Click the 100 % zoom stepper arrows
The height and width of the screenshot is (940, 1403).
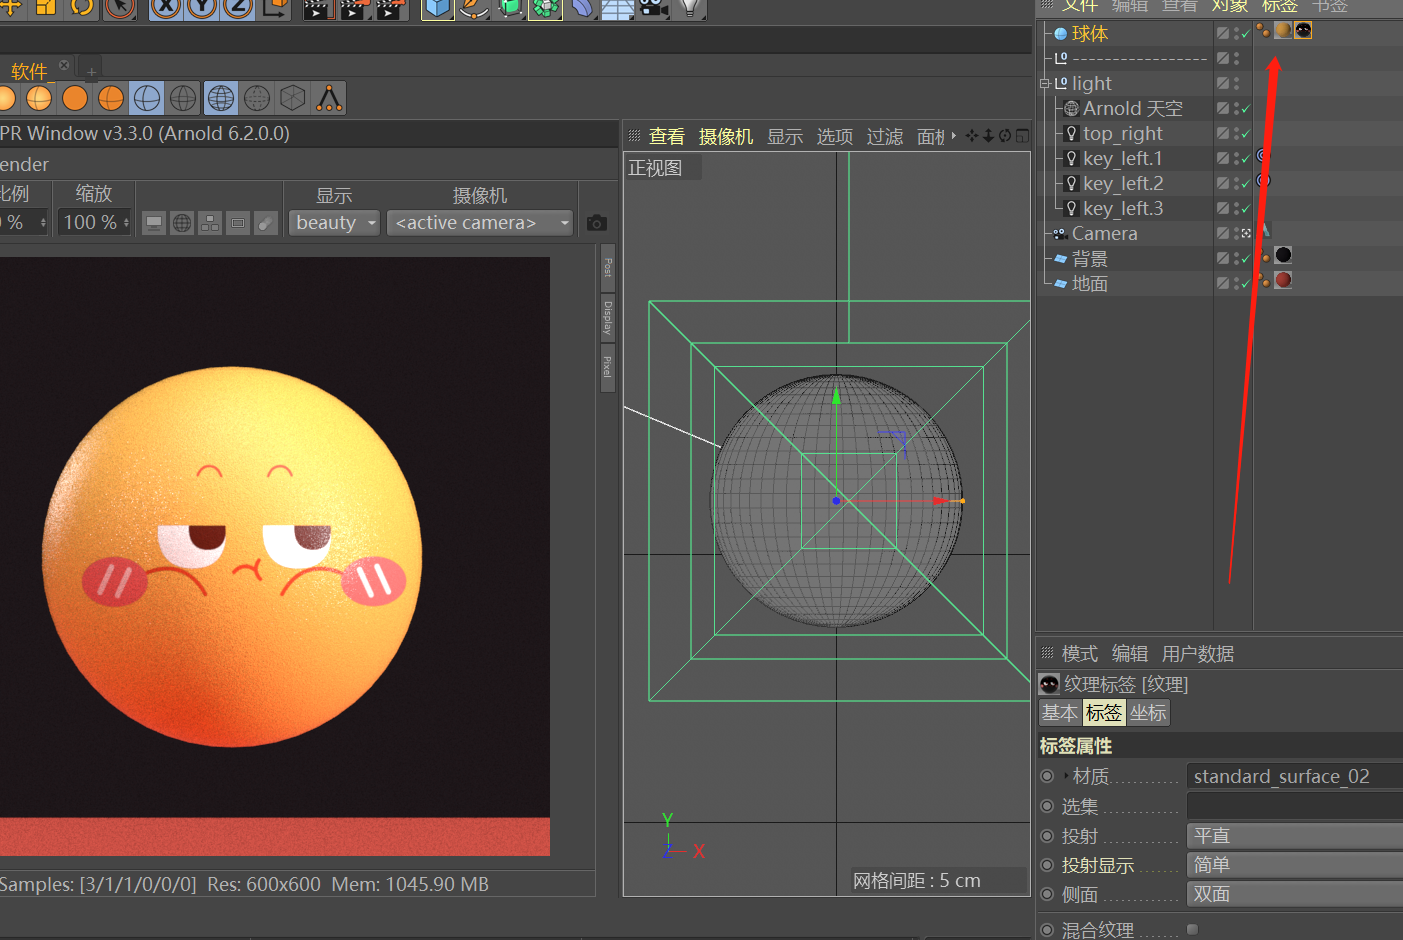(x=126, y=223)
